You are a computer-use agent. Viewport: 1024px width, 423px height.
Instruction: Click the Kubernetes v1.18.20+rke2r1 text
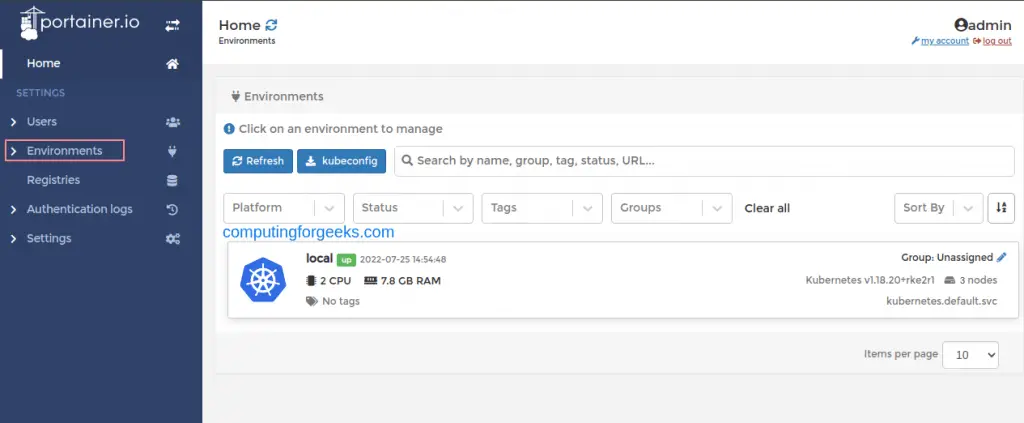click(871, 281)
